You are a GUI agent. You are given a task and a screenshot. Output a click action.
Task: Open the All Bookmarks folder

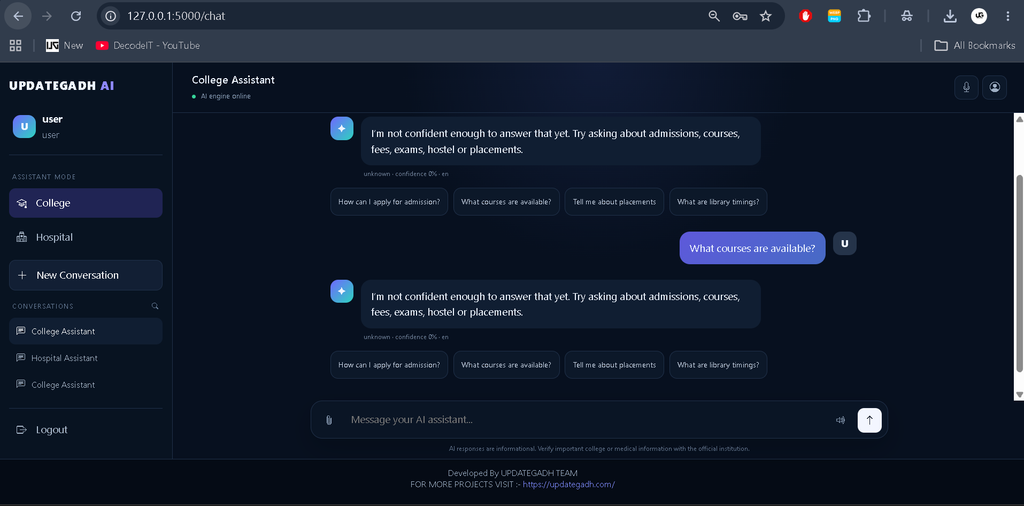click(974, 45)
